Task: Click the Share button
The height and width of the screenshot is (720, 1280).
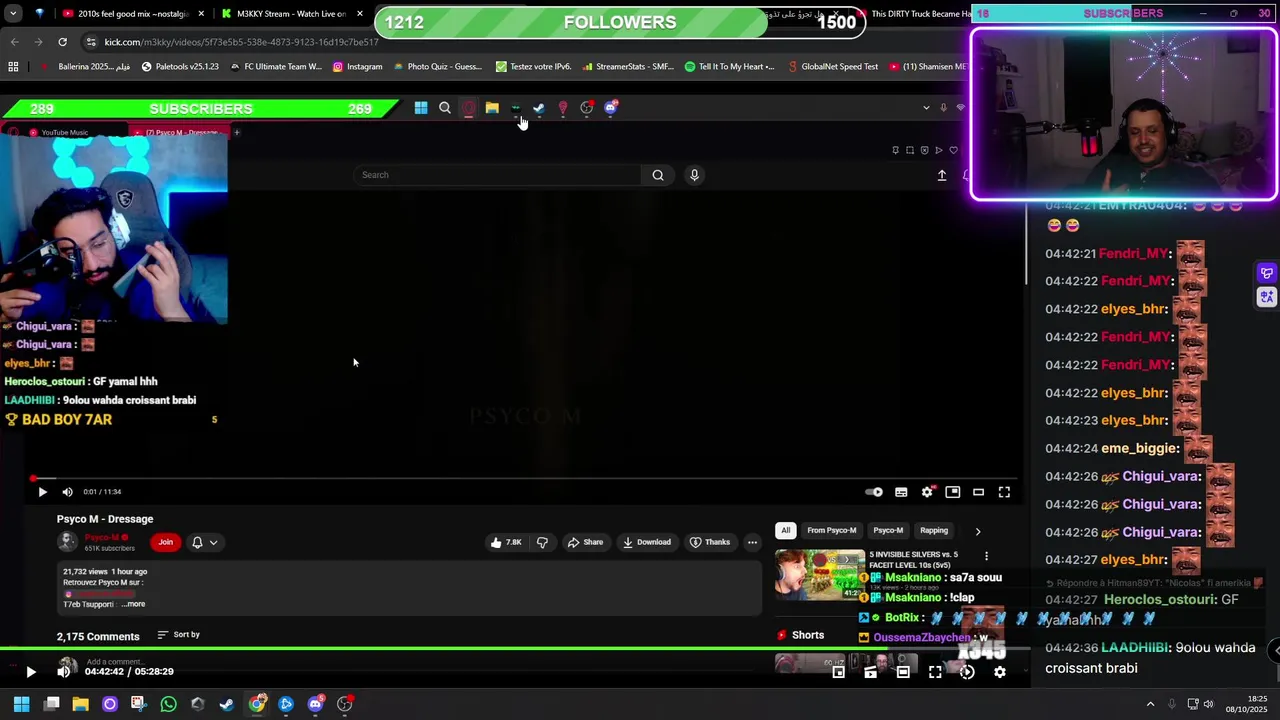Action: 585,542
